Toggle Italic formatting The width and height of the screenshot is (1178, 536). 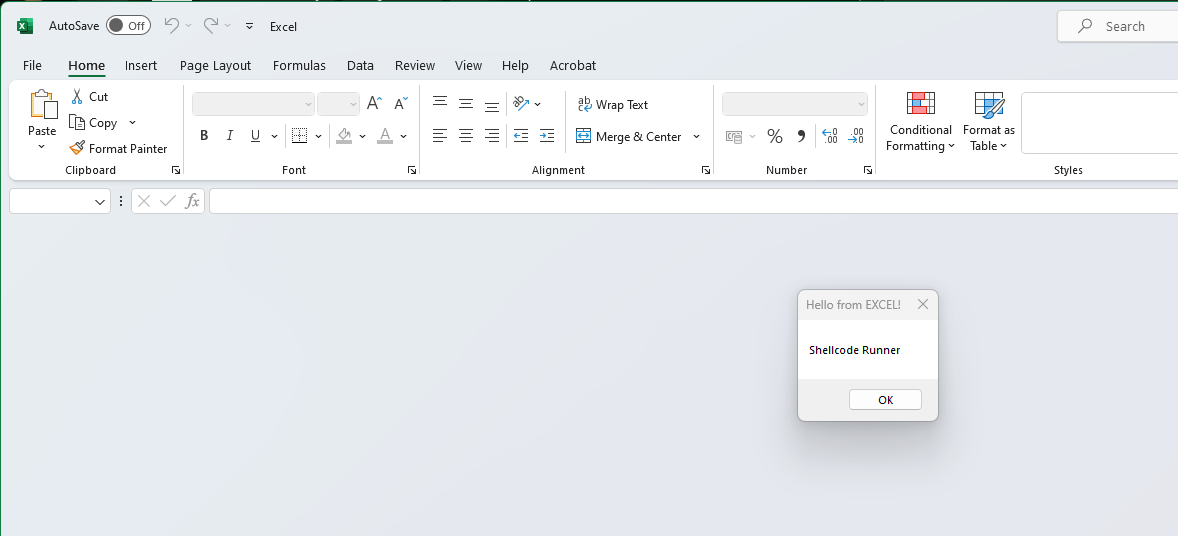pos(230,136)
